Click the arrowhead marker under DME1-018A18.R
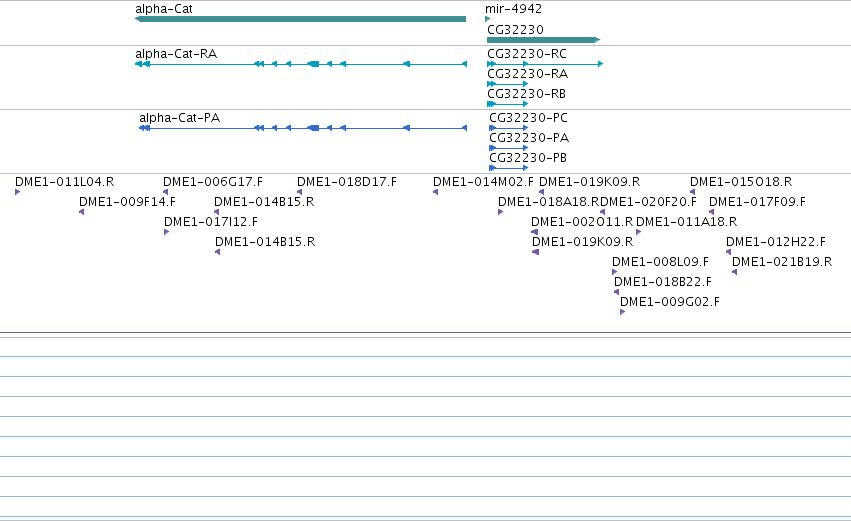 coord(500,212)
